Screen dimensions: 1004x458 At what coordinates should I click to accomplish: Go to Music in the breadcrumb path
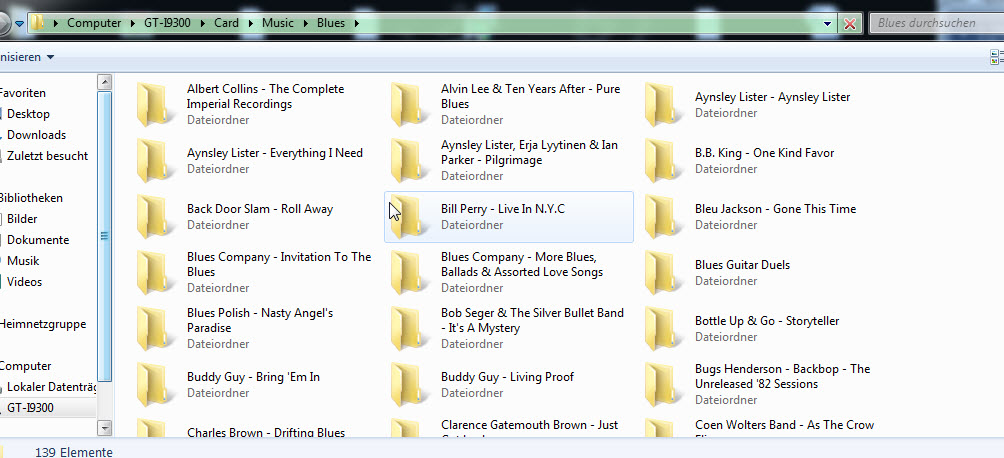278,23
